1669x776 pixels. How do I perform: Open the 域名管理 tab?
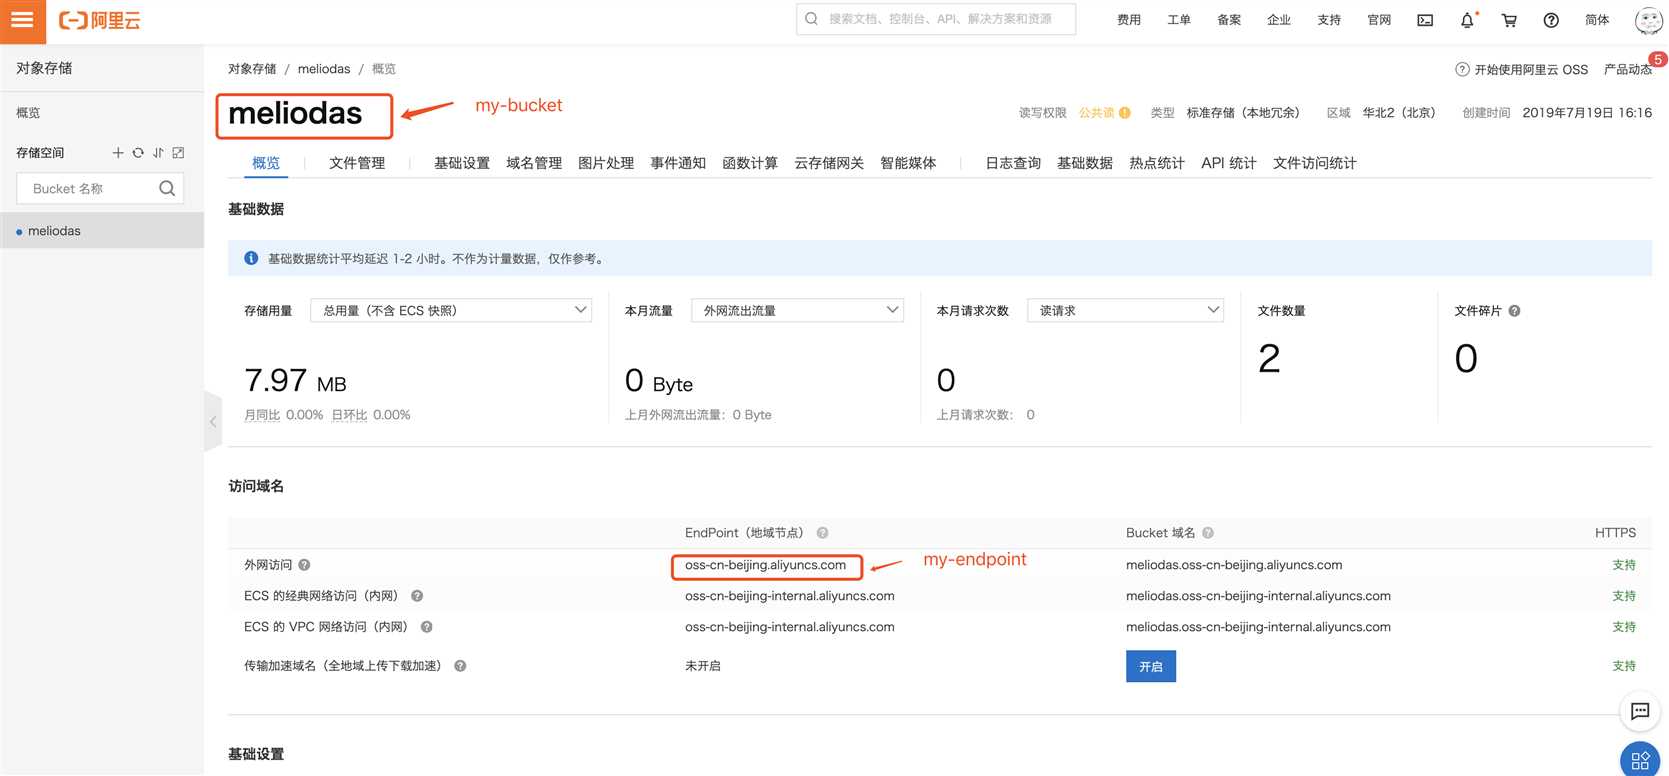(534, 163)
